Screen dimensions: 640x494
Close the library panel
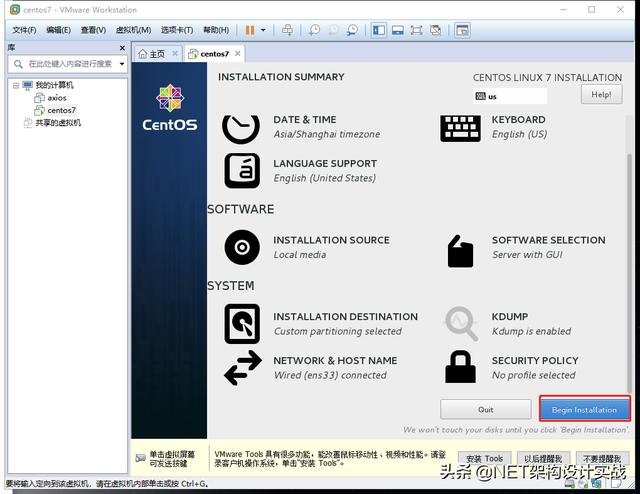point(122,48)
